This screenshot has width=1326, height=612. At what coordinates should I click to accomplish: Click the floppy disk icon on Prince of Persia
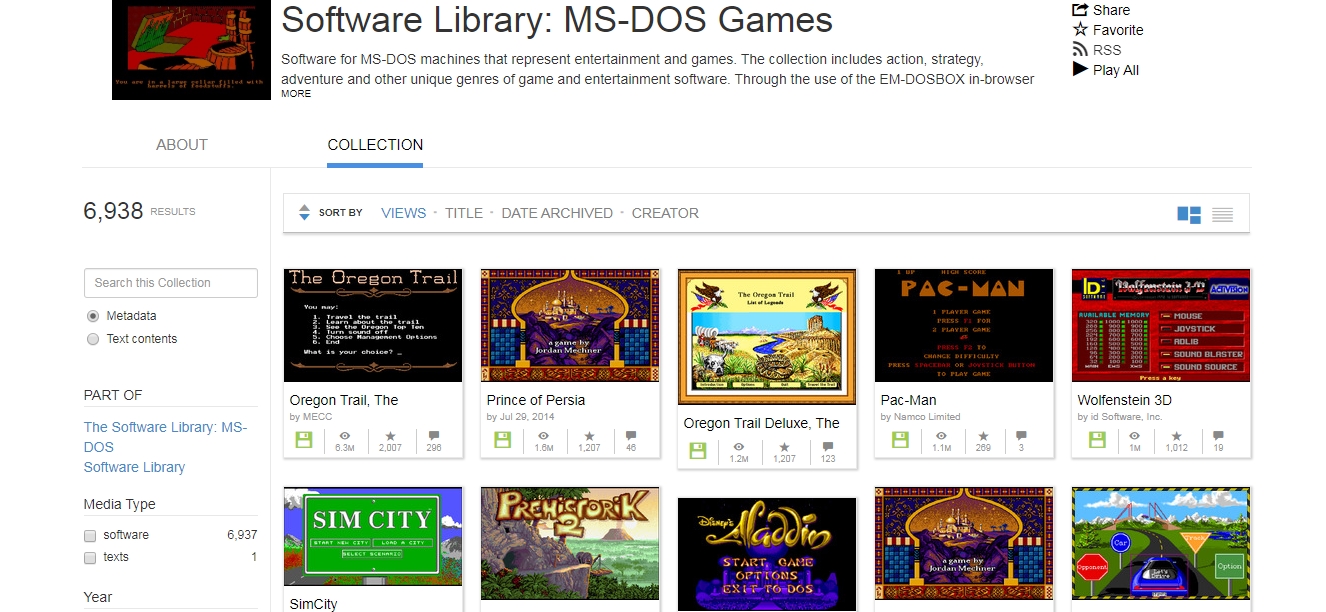pyautogui.click(x=501, y=440)
